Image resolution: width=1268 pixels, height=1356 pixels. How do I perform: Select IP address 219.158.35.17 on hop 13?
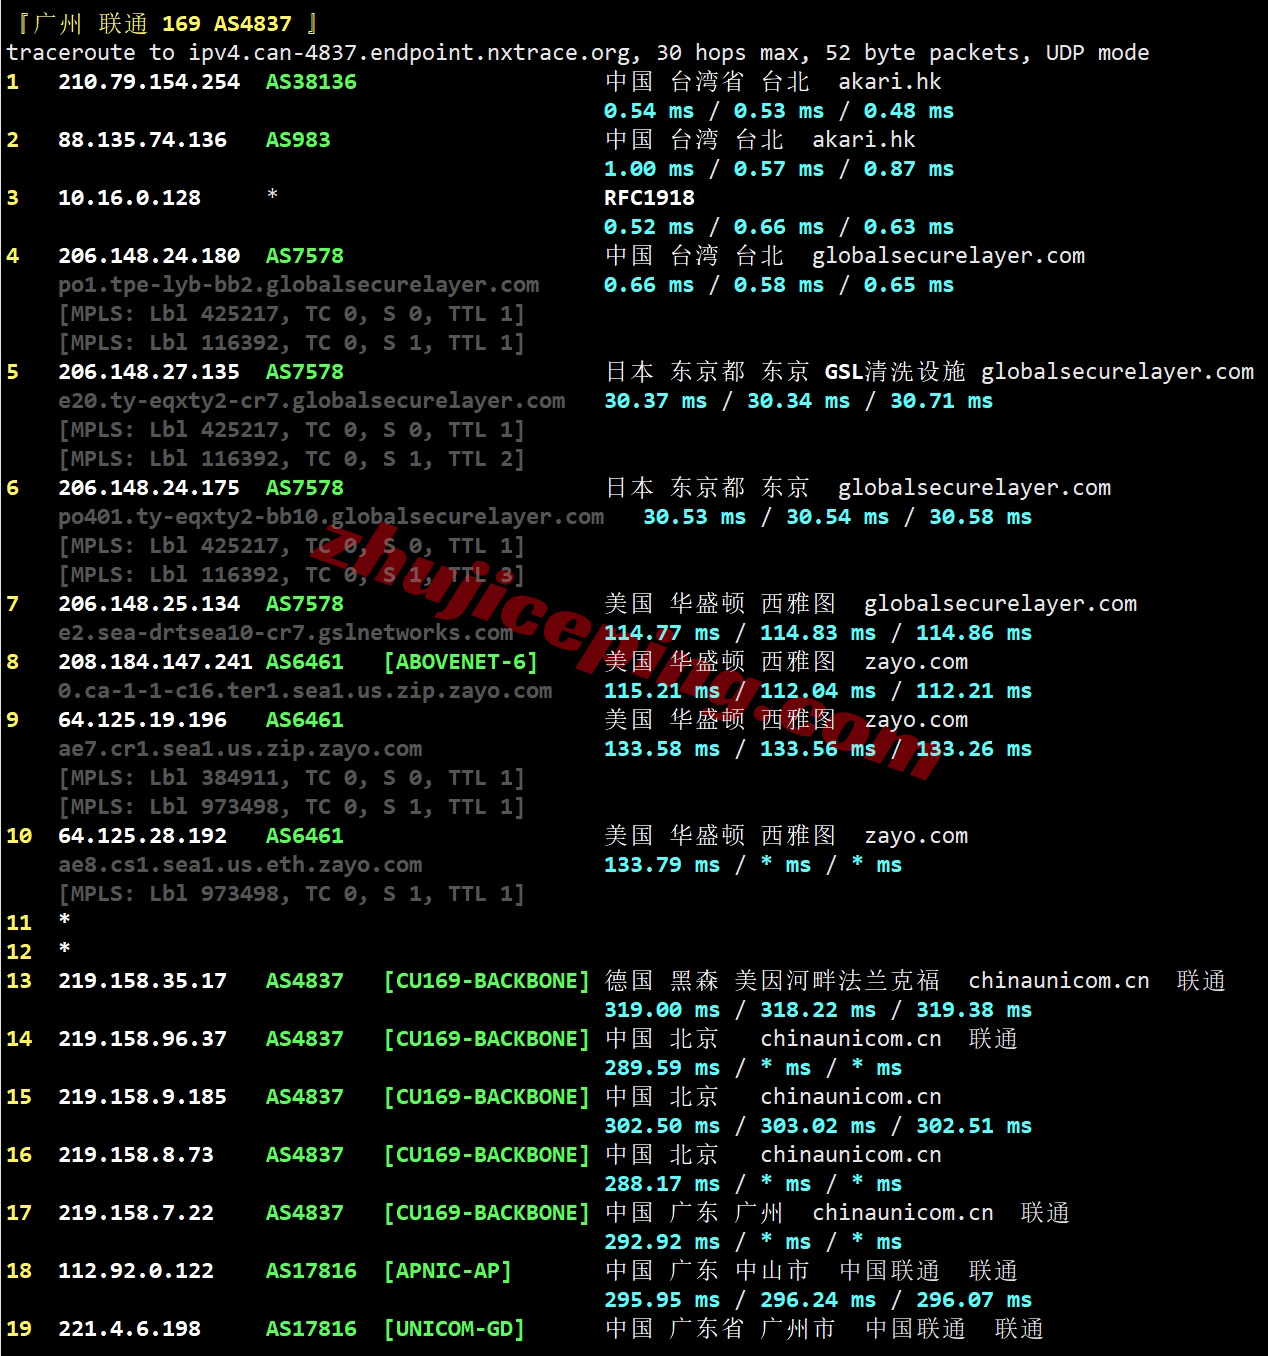click(142, 981)
